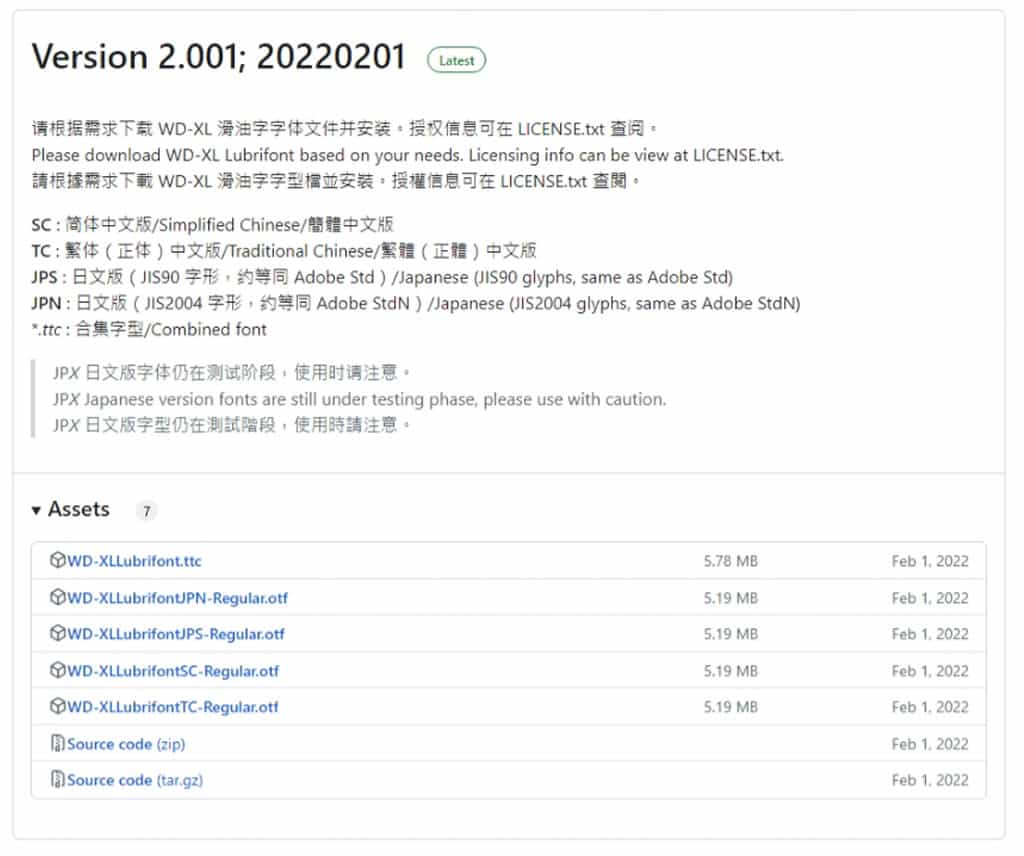Image resolution: width=1024 pixels, height=856 pixels.
Task: Click the Feb 1, 2022 date of JPS-Regular.otf
Action: click(930, 634)
